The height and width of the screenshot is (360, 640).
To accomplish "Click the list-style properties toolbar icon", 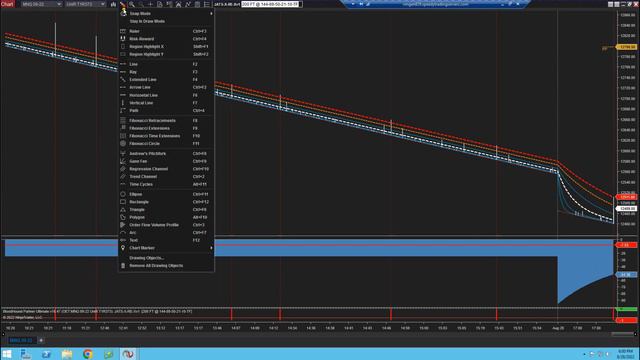I will coord(207,4).
